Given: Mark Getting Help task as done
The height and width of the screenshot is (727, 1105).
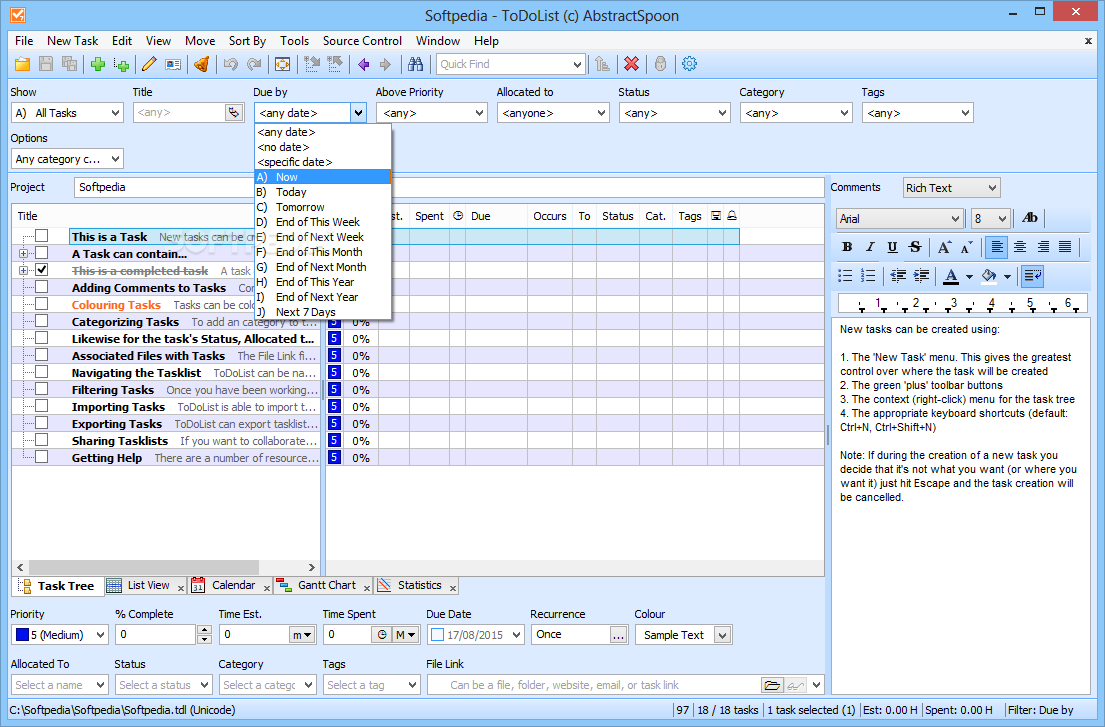Looking at the screenshot, I should [x=41, y=457].
